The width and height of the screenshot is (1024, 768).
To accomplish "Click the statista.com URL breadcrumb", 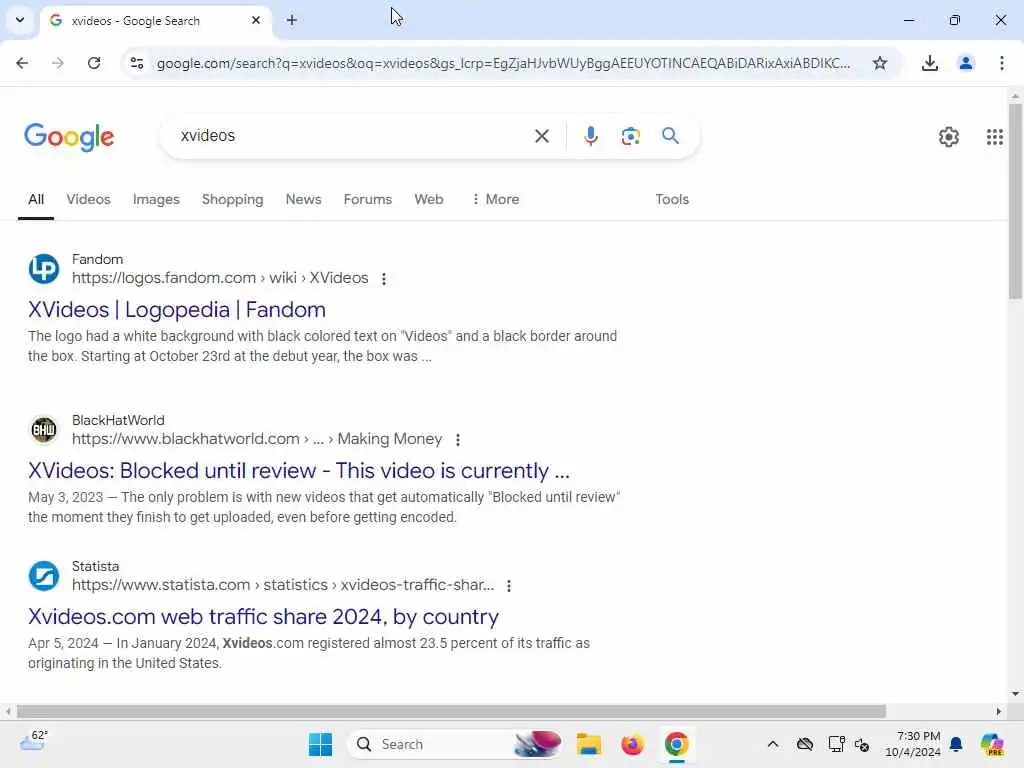I will tap(283, 584).
